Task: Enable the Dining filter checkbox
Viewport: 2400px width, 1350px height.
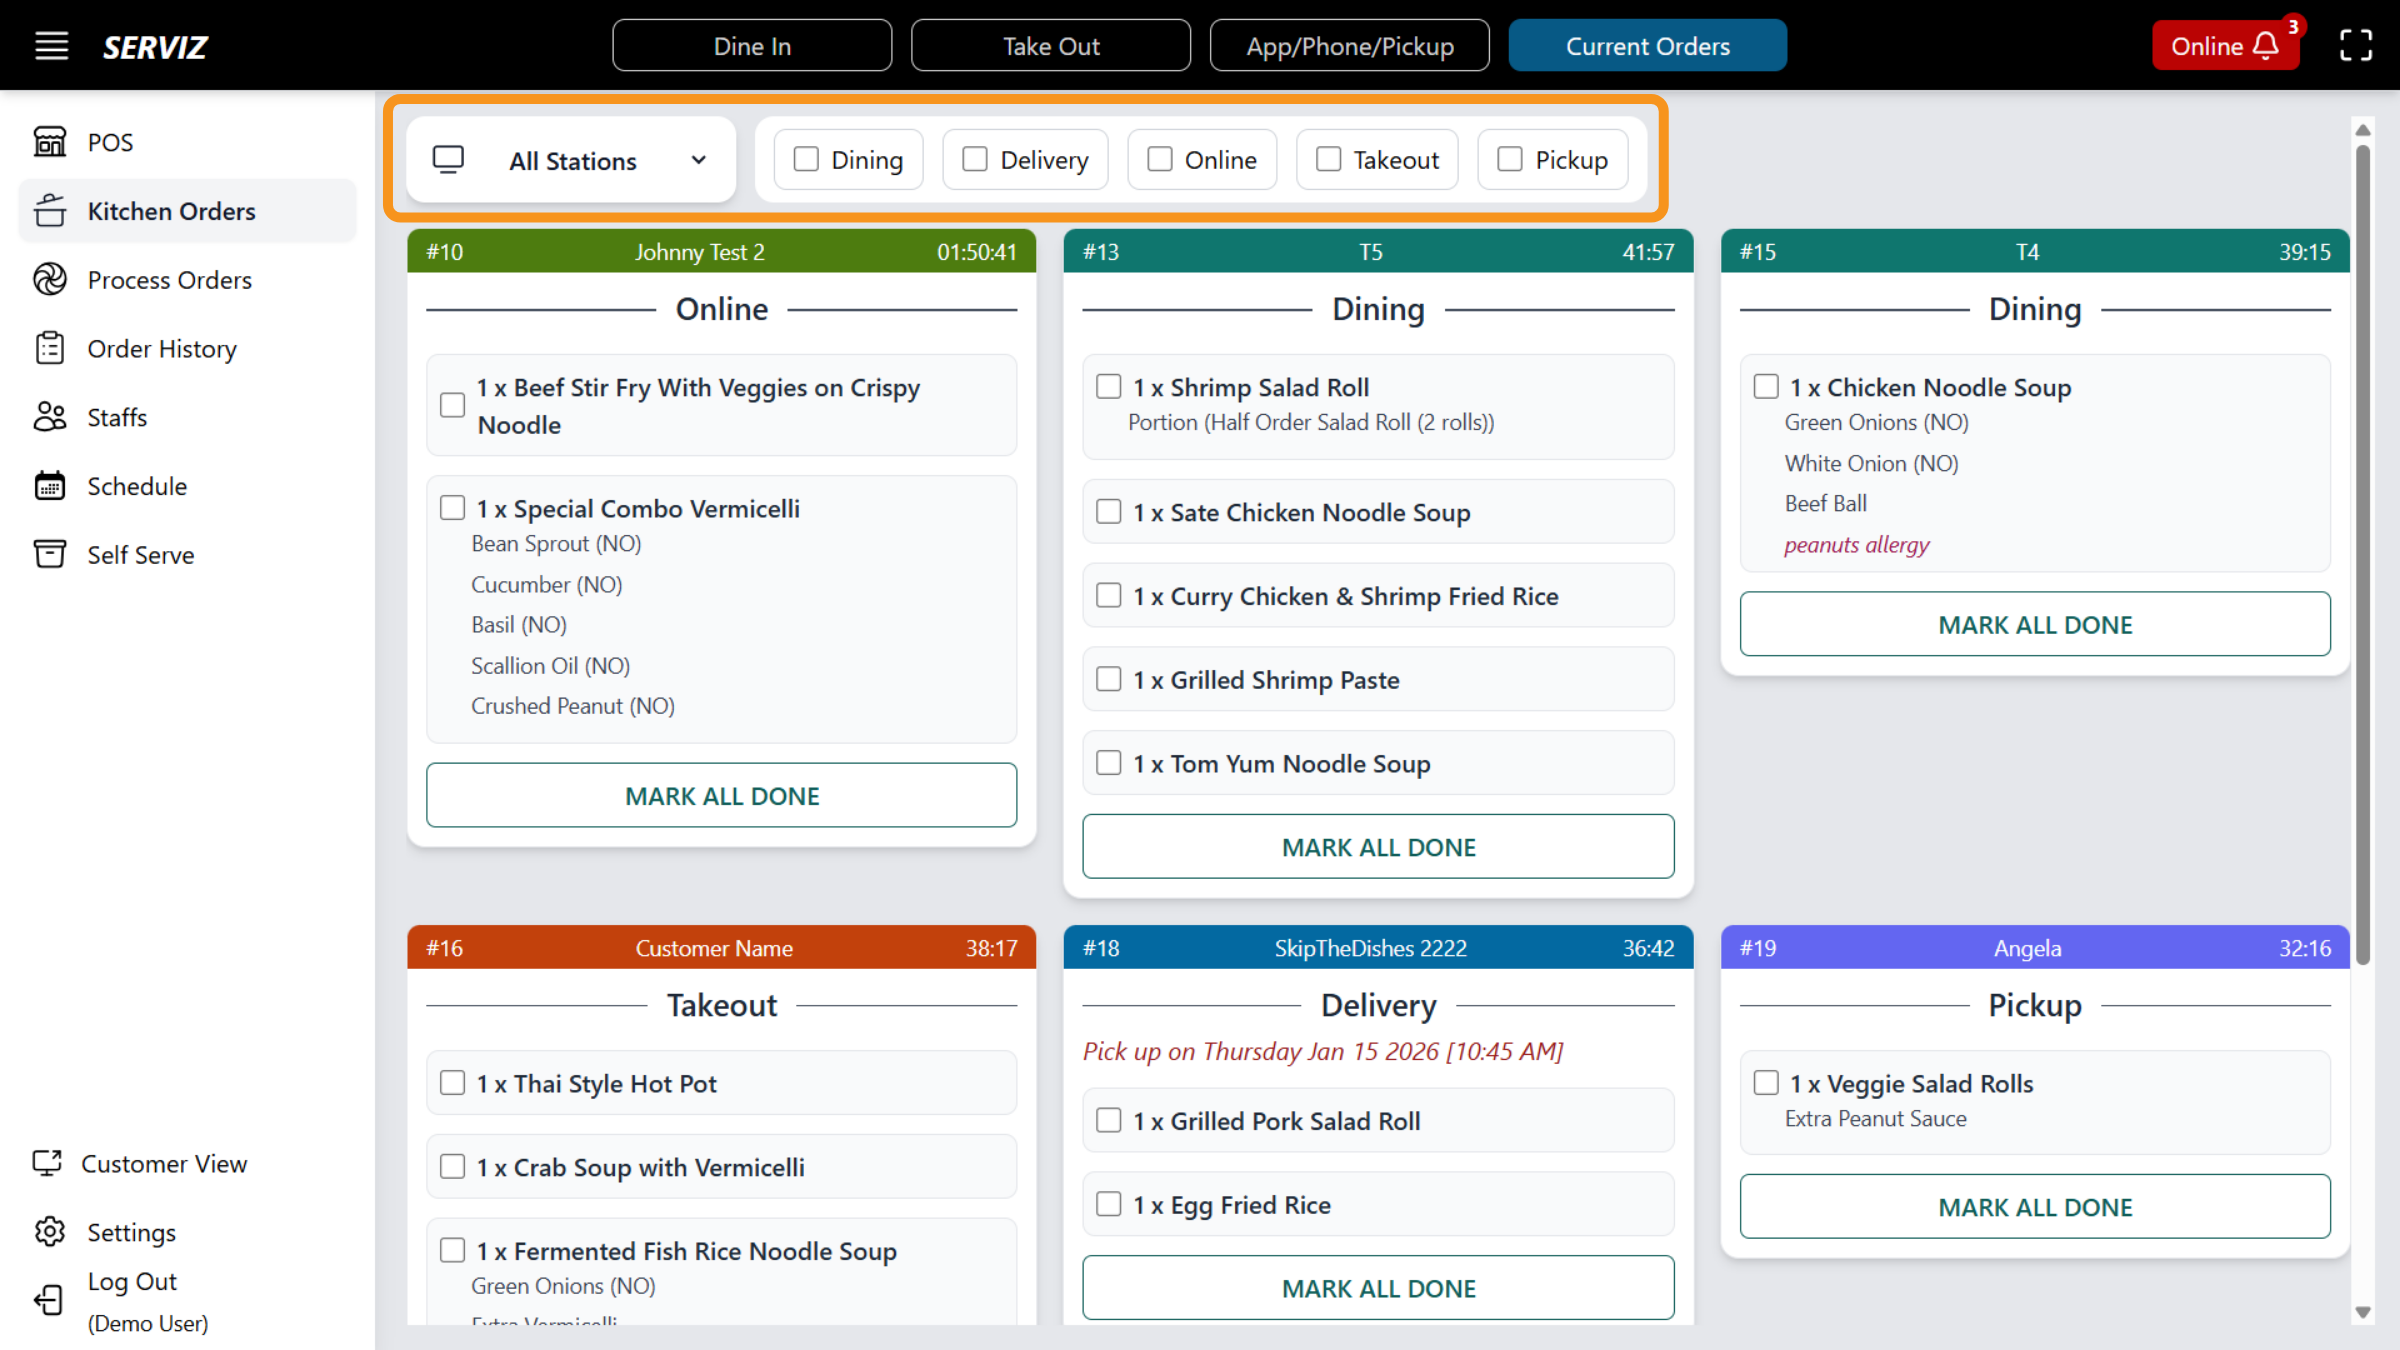Action: pyautogui.click(x=806, y=160)
